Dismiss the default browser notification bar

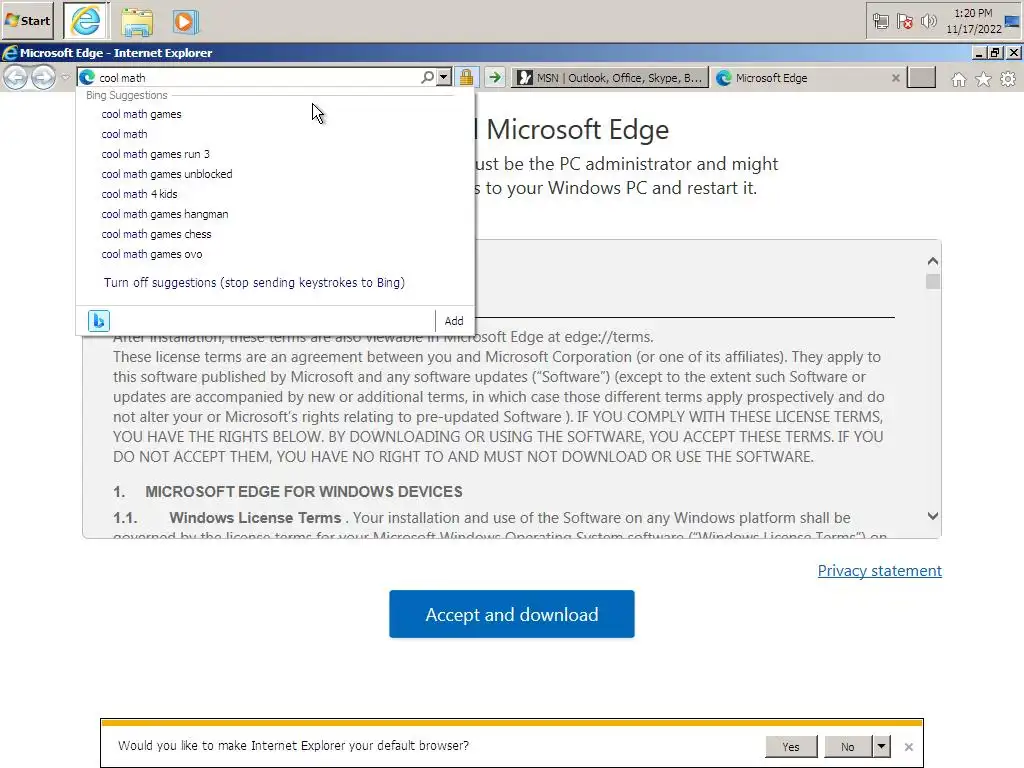coord(908,746)
